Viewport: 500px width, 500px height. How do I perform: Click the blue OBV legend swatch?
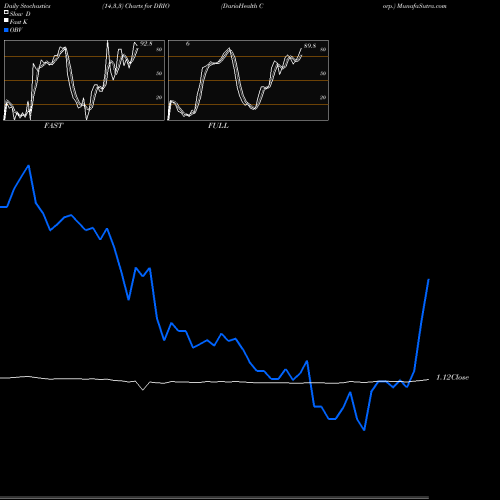6,30
